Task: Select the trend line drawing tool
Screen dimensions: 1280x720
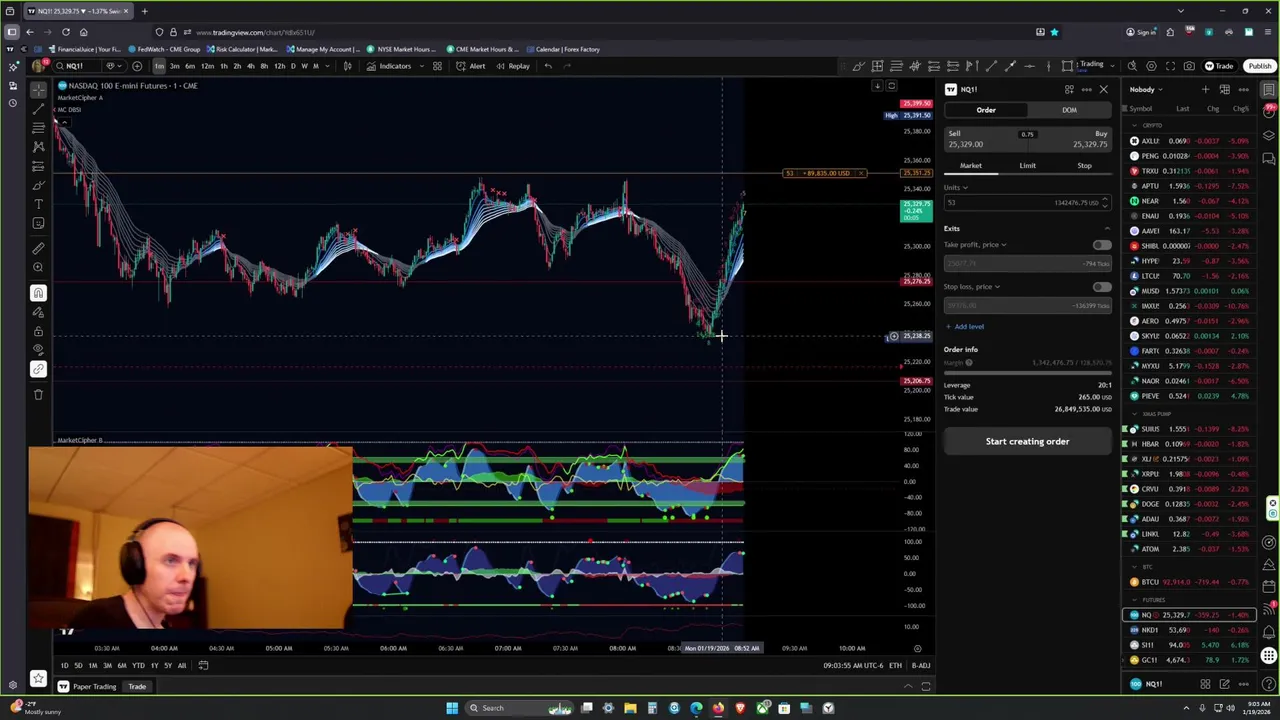Action: 38,108
